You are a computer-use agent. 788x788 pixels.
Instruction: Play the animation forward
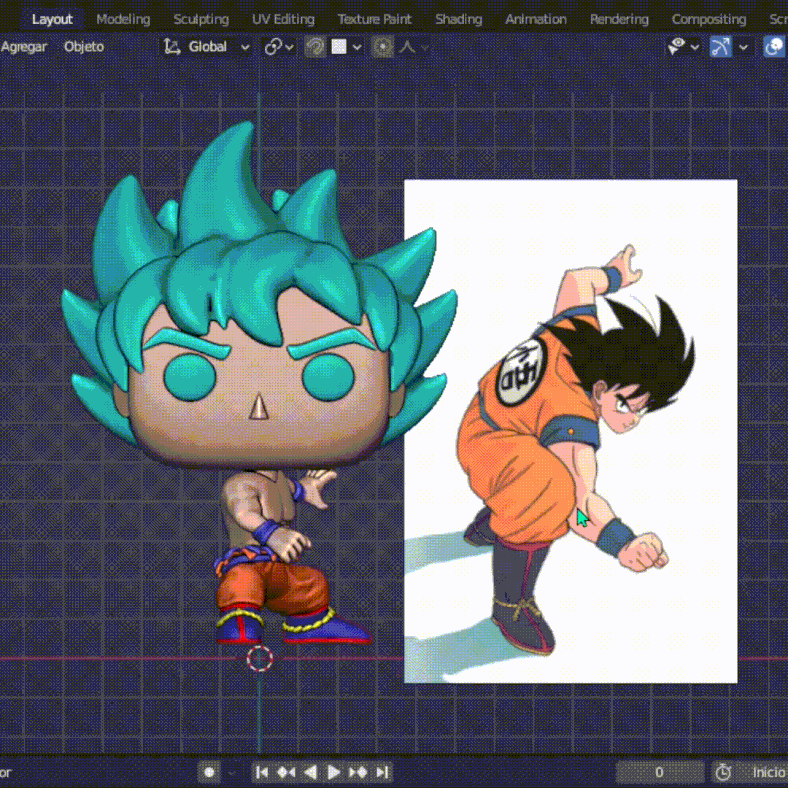coord(333,772)
